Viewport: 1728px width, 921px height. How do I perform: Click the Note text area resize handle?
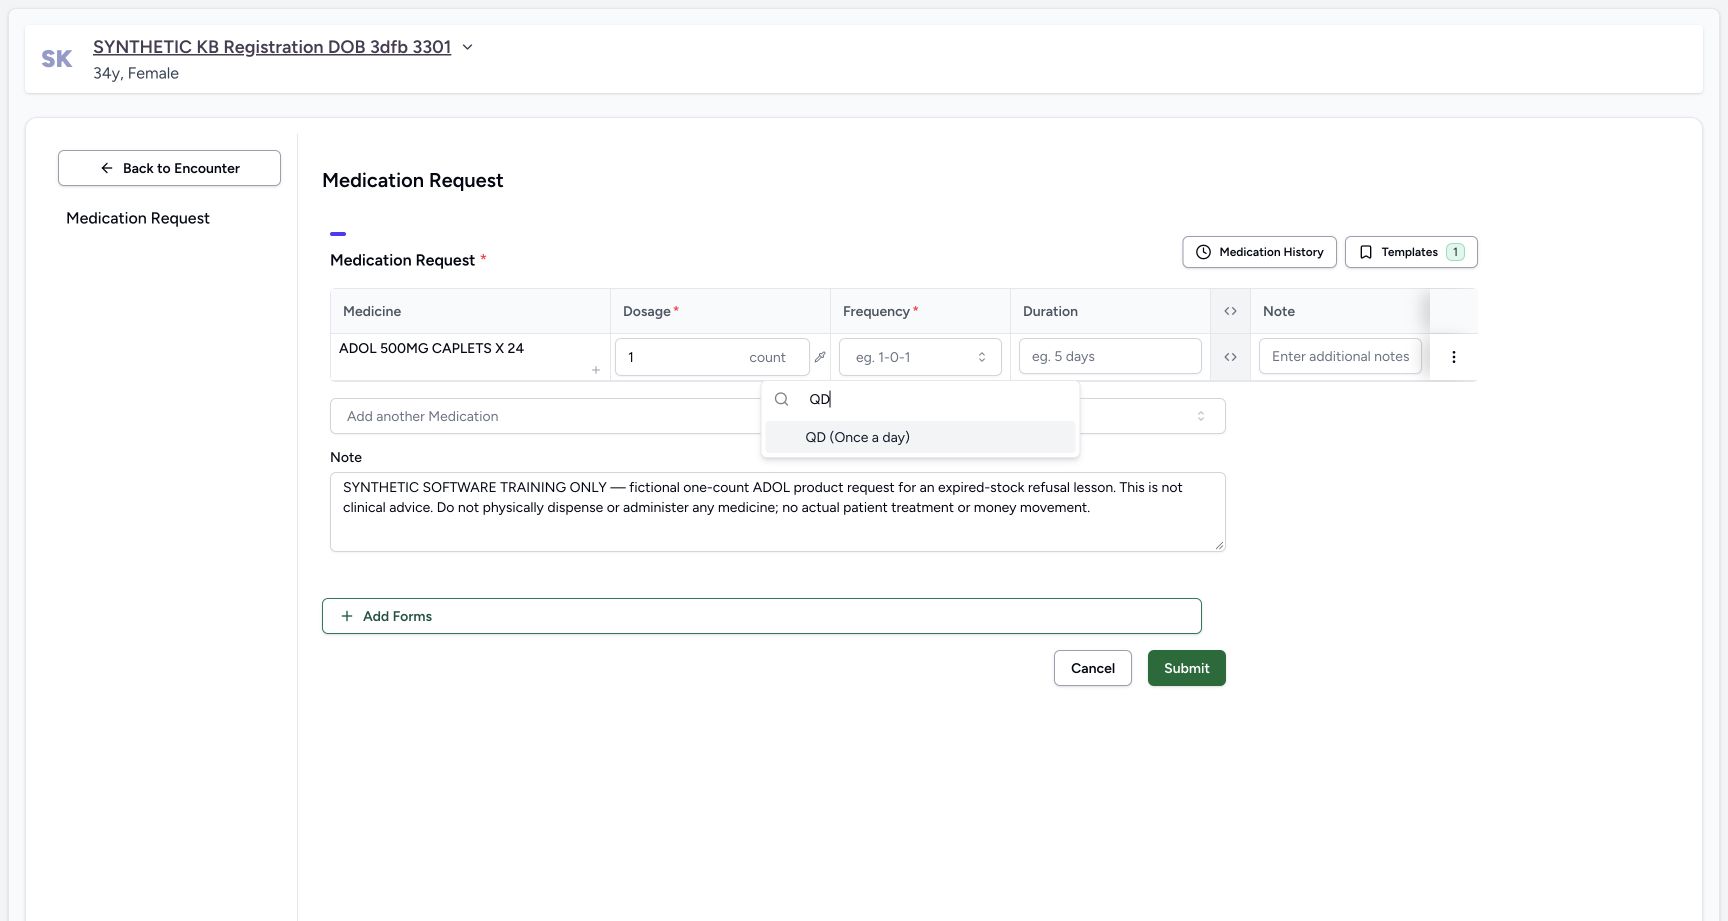[x=1219, y=545]
